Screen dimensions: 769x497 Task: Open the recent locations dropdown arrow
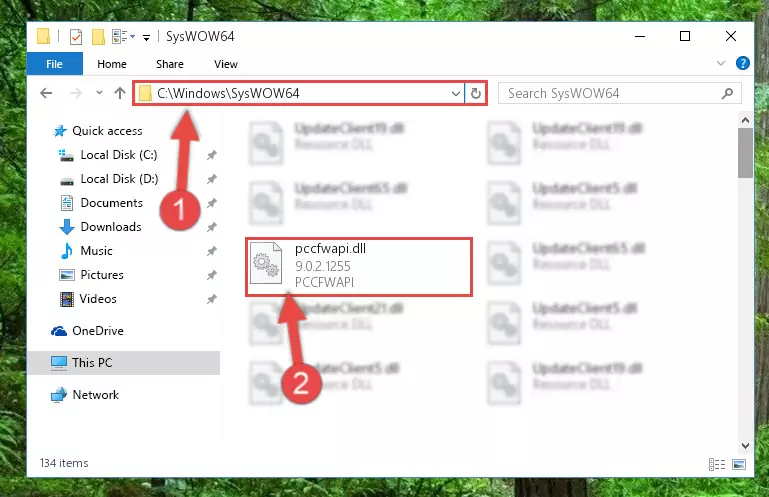[99, 93]
